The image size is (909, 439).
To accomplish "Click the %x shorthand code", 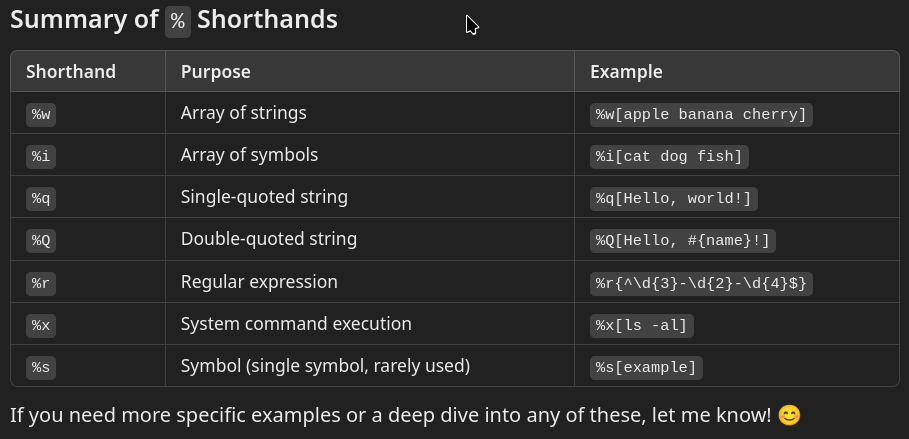I will point(41,325).
